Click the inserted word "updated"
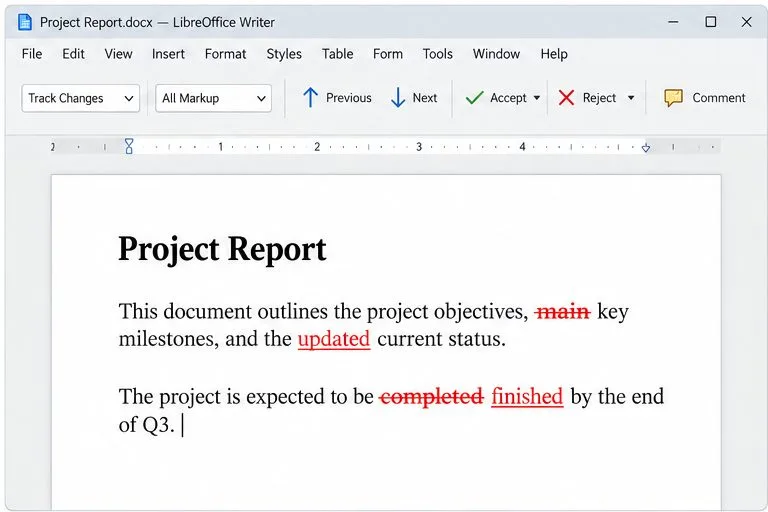Image resolution: width=768 pixels, height=512 pixels. (334, 339)
